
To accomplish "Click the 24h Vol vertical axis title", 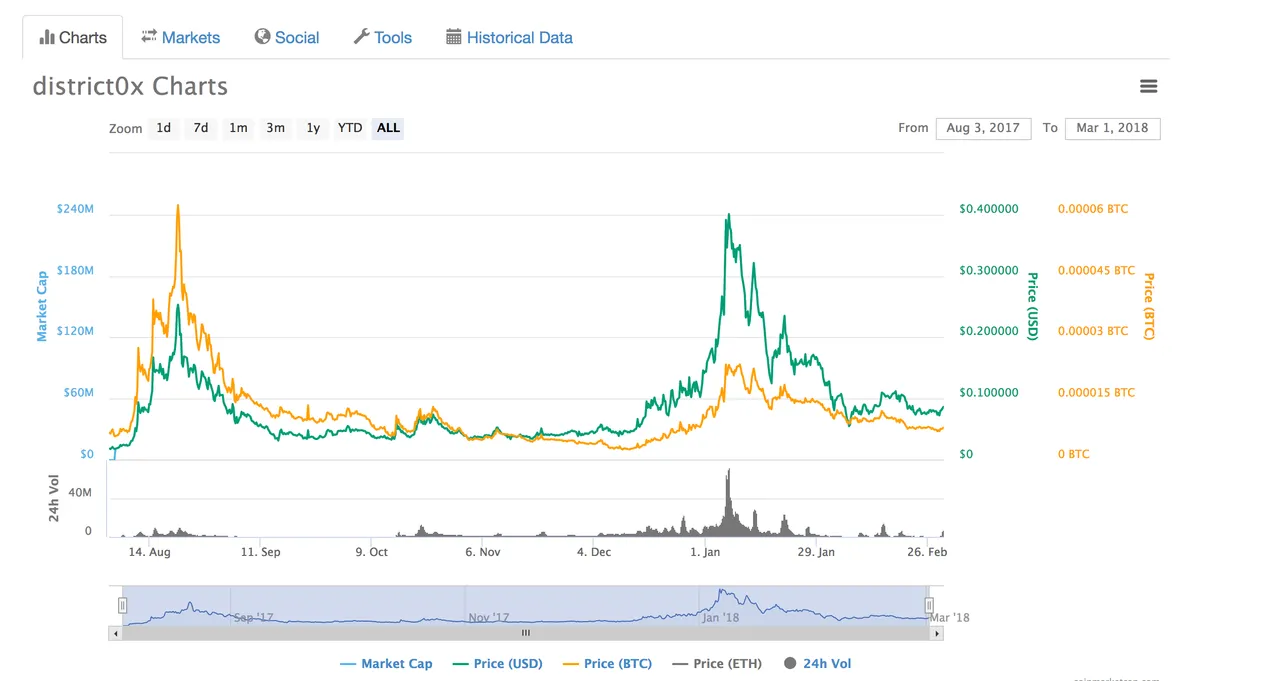I will (x=55, y=497).
